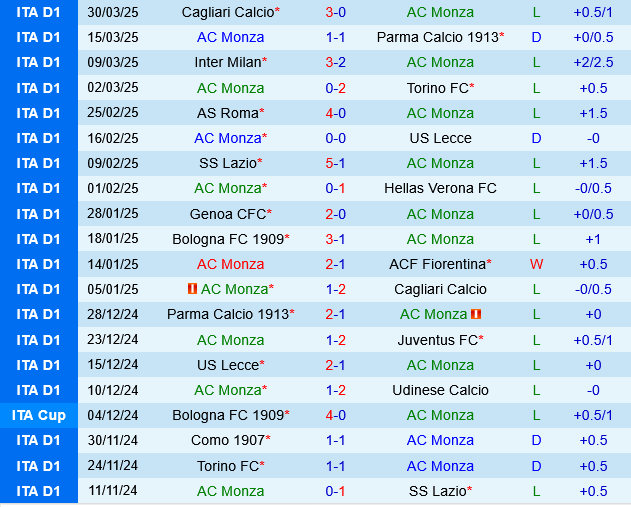Open AS Roma team link

click(227, 113)
